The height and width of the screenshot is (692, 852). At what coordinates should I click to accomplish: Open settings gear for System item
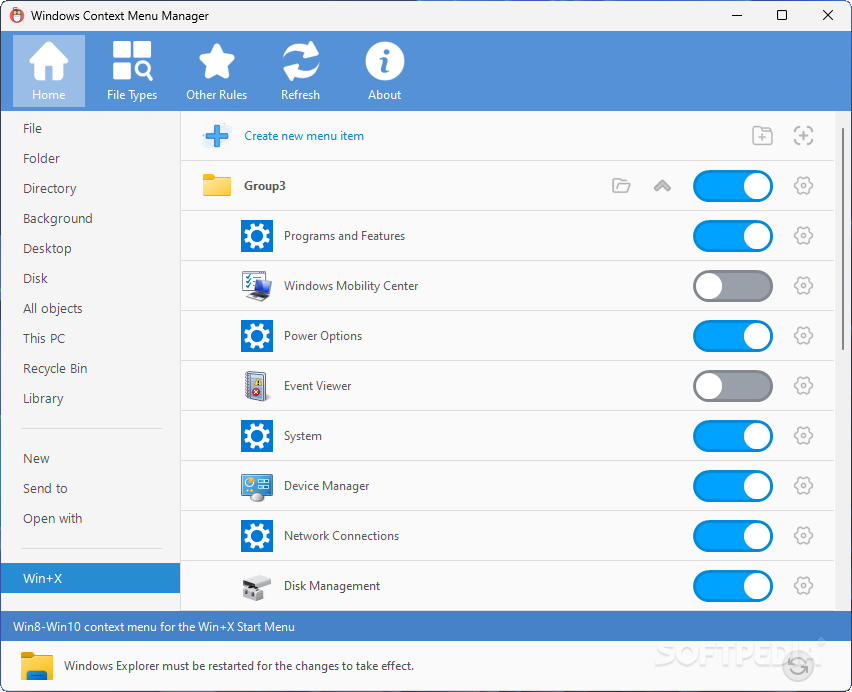coord(803,436)
